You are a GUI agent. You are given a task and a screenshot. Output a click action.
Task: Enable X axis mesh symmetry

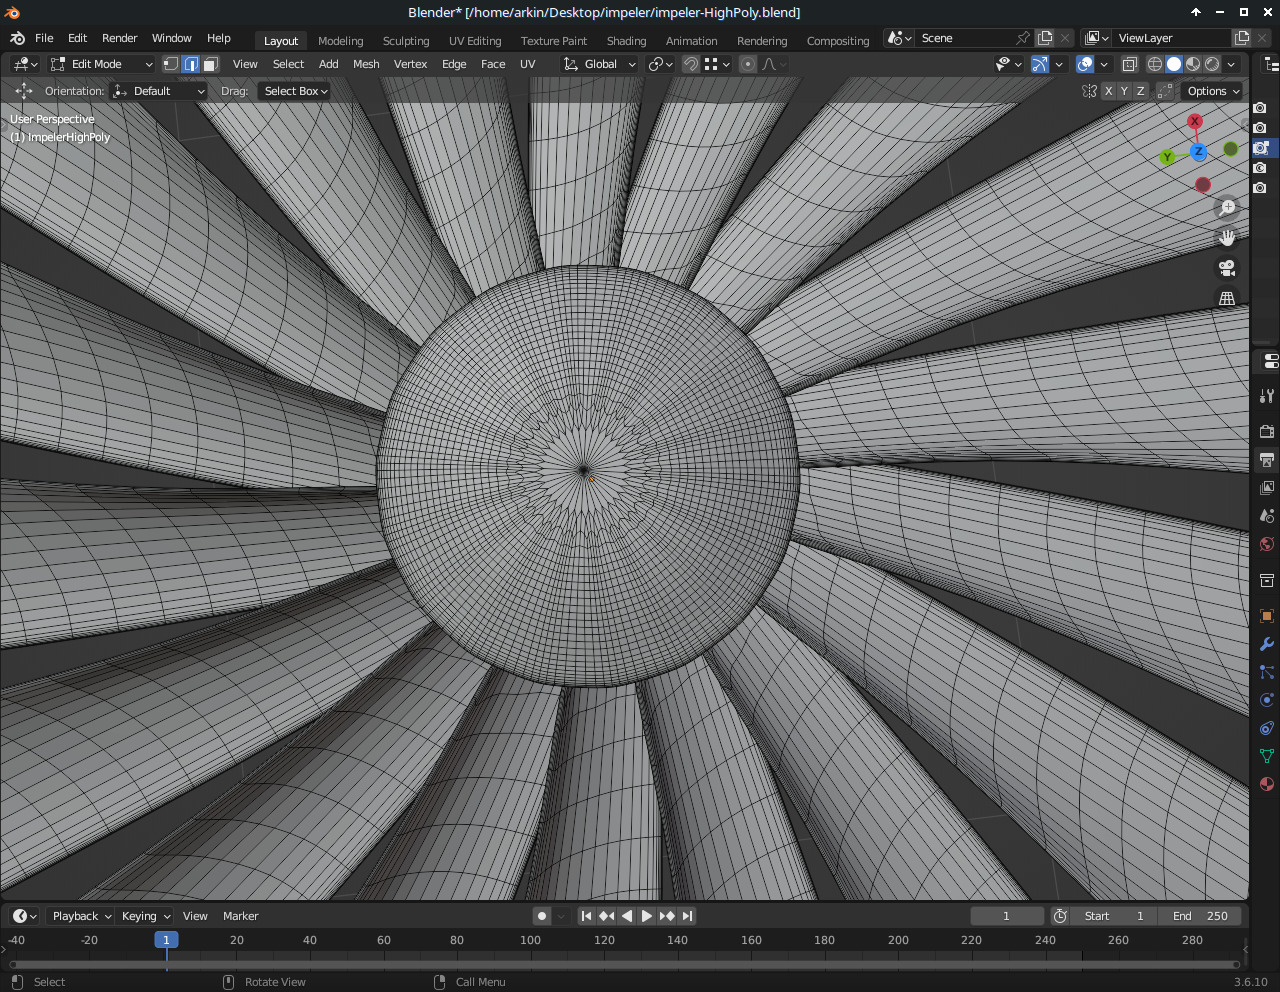[1108, 91]
